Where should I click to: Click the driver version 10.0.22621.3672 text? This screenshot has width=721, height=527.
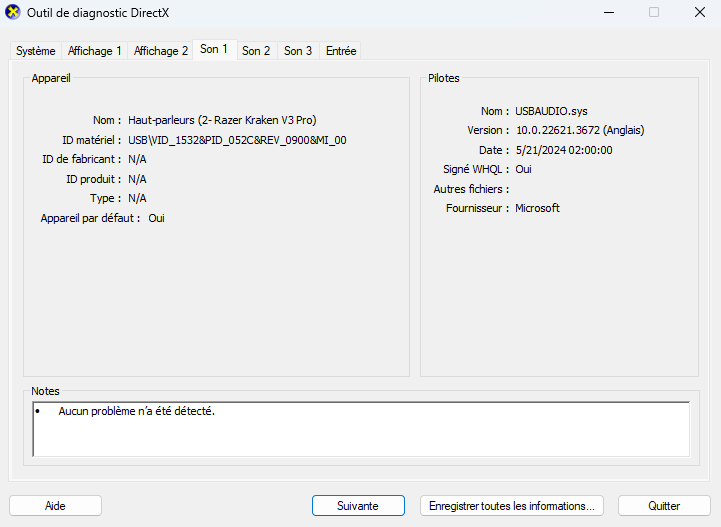[x=580, y=130]
